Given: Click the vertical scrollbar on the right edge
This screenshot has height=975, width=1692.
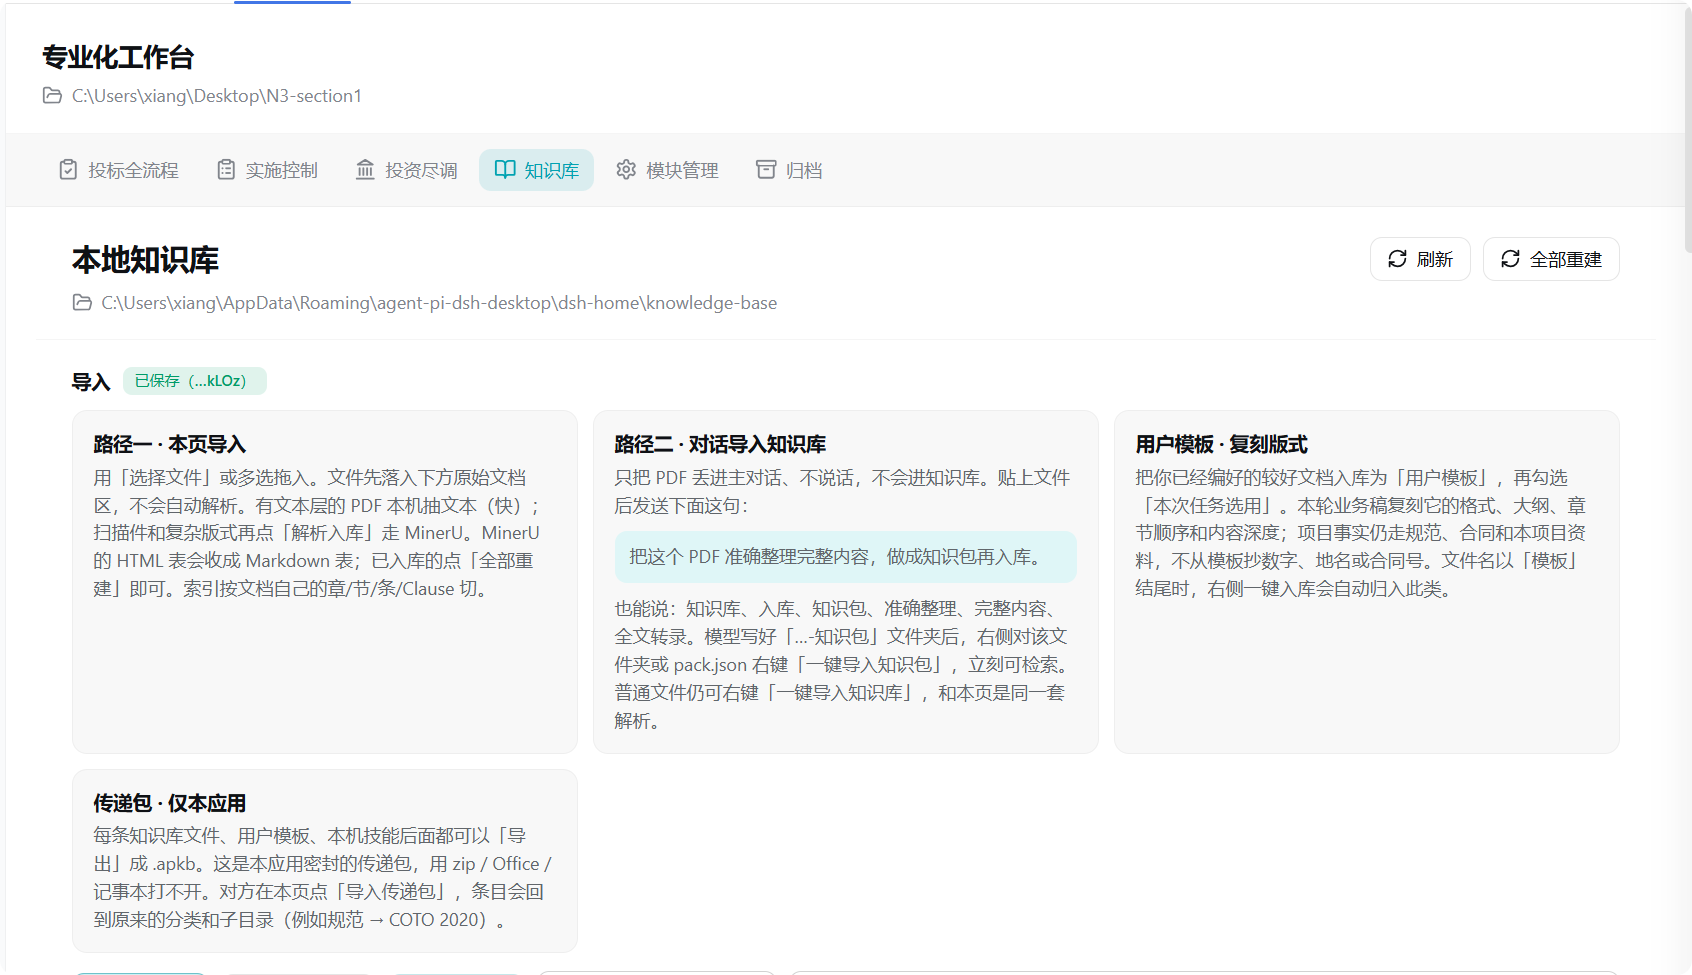Looking at the screenshot, I should click(1688, 130).
